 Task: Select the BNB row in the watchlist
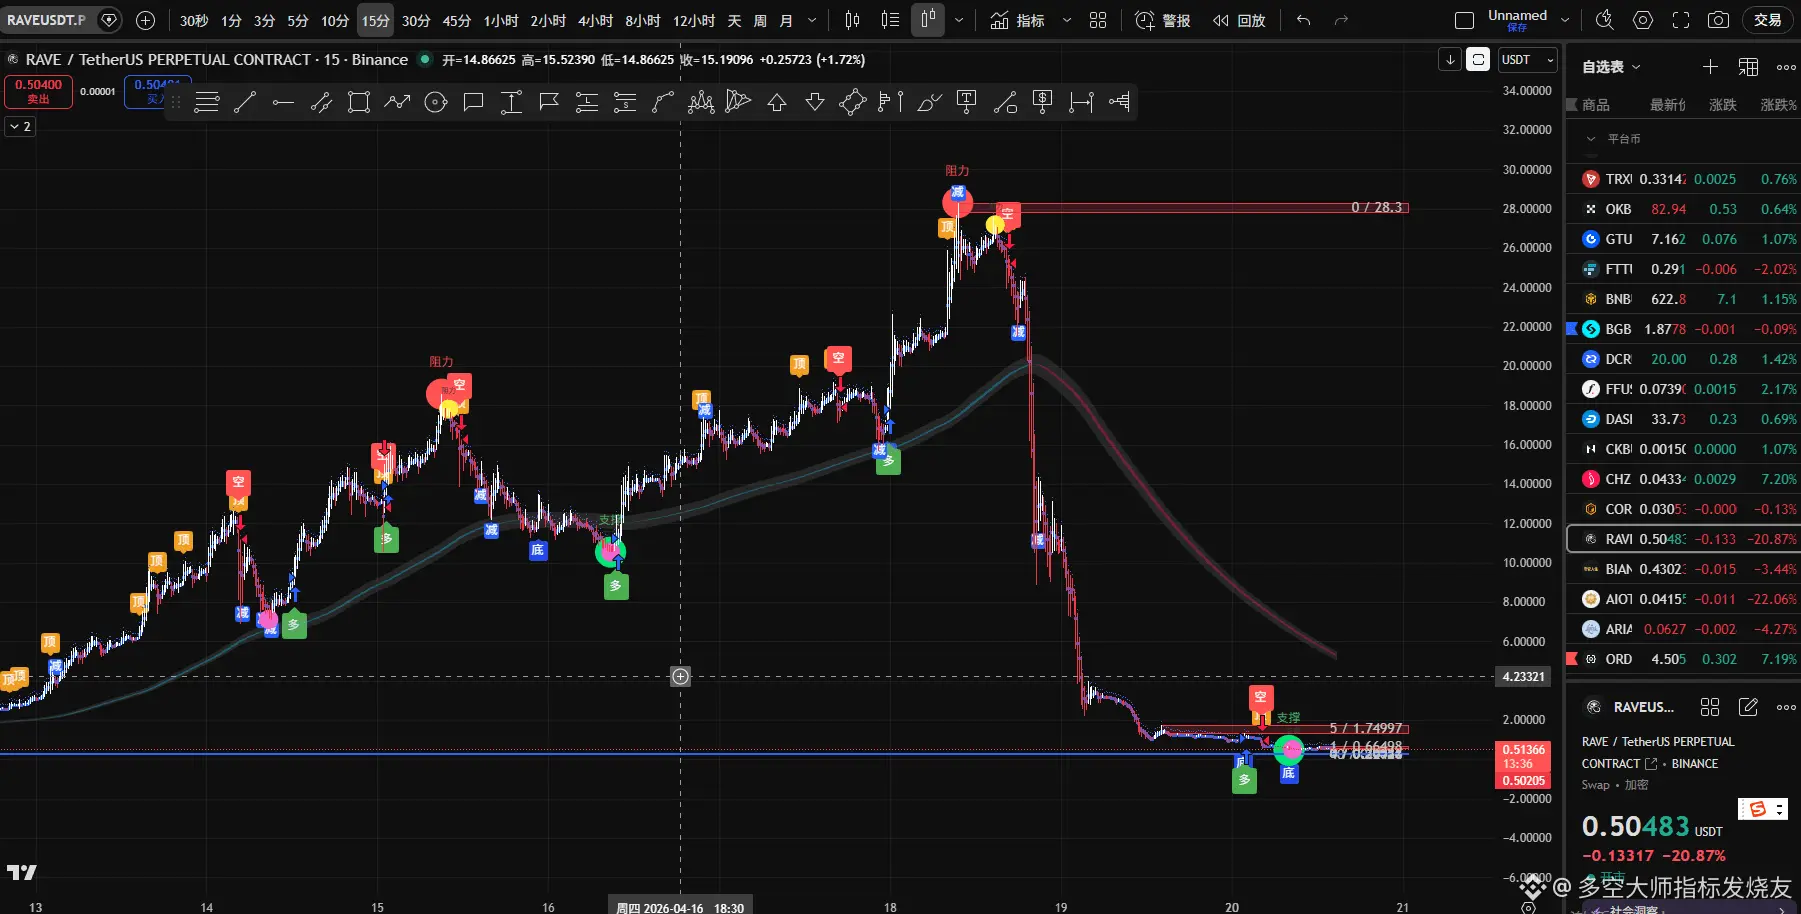[1684, 299]
